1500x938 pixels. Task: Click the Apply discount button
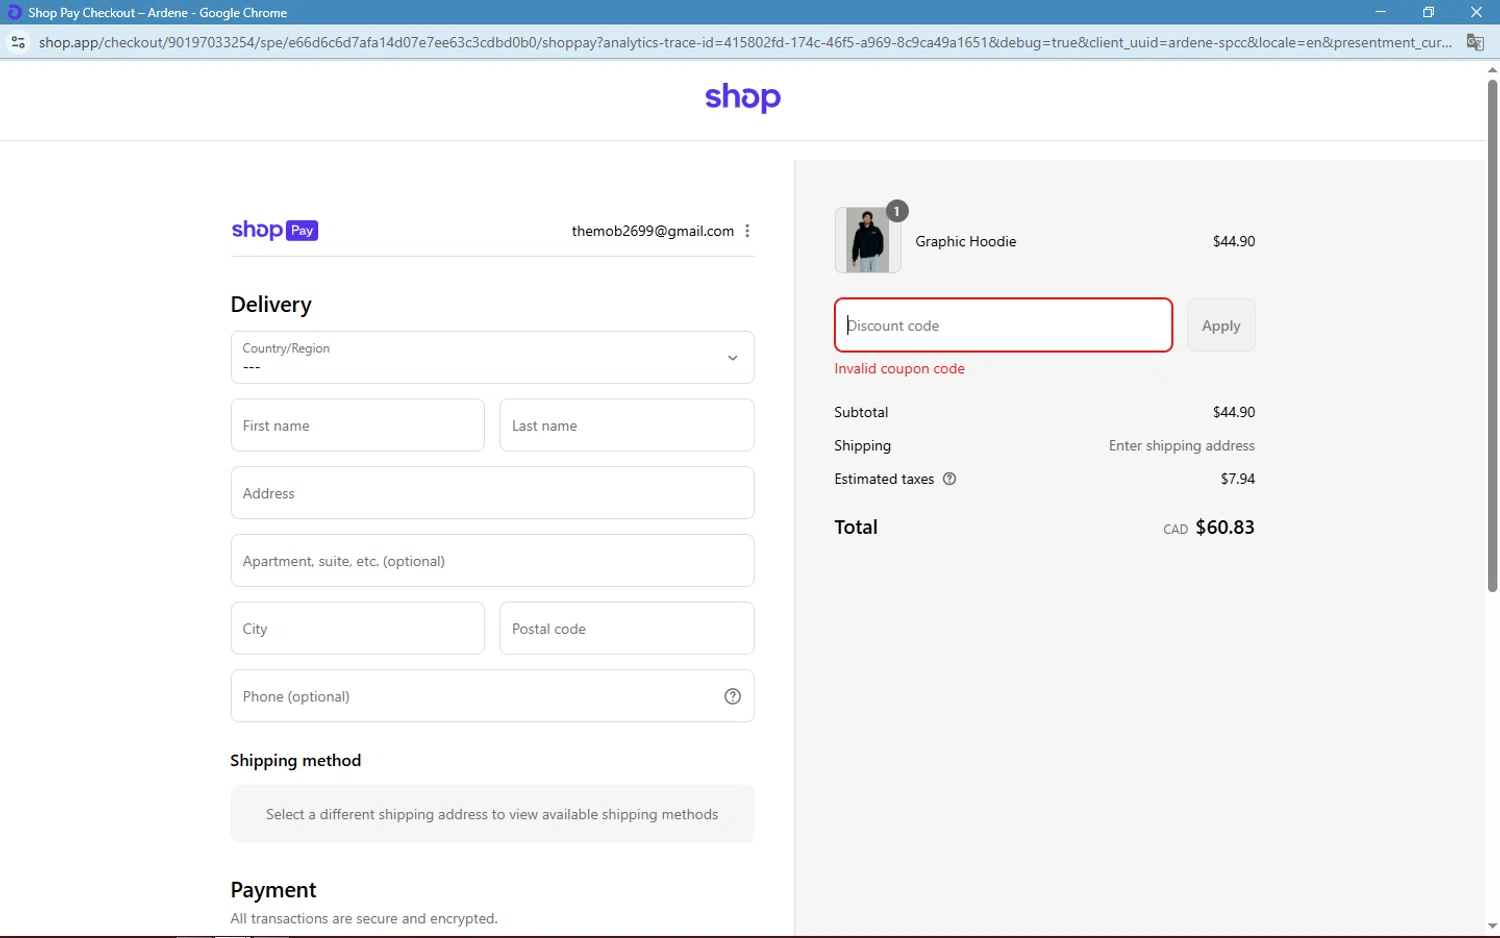pos(1221,325)
